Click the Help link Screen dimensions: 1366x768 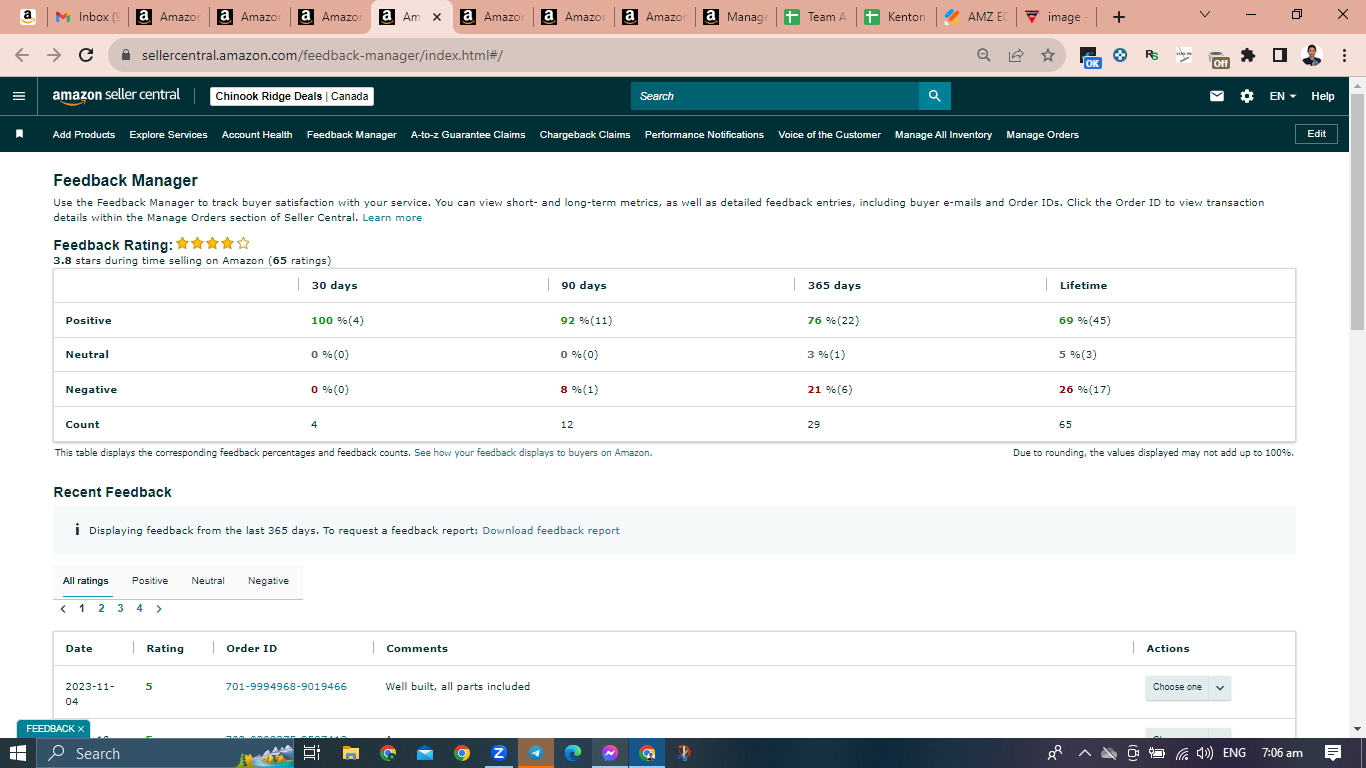[x=1323, y=96]
